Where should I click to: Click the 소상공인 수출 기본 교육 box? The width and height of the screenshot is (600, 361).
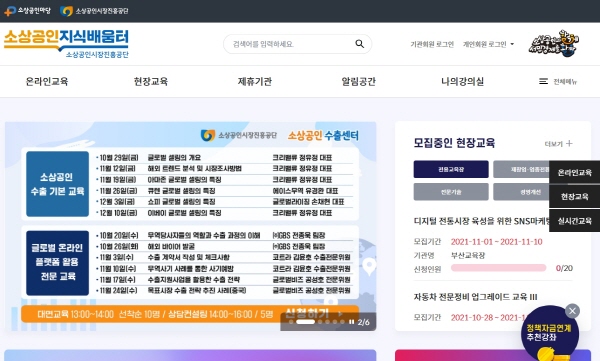pyautogui.click(x=57, y=184)
